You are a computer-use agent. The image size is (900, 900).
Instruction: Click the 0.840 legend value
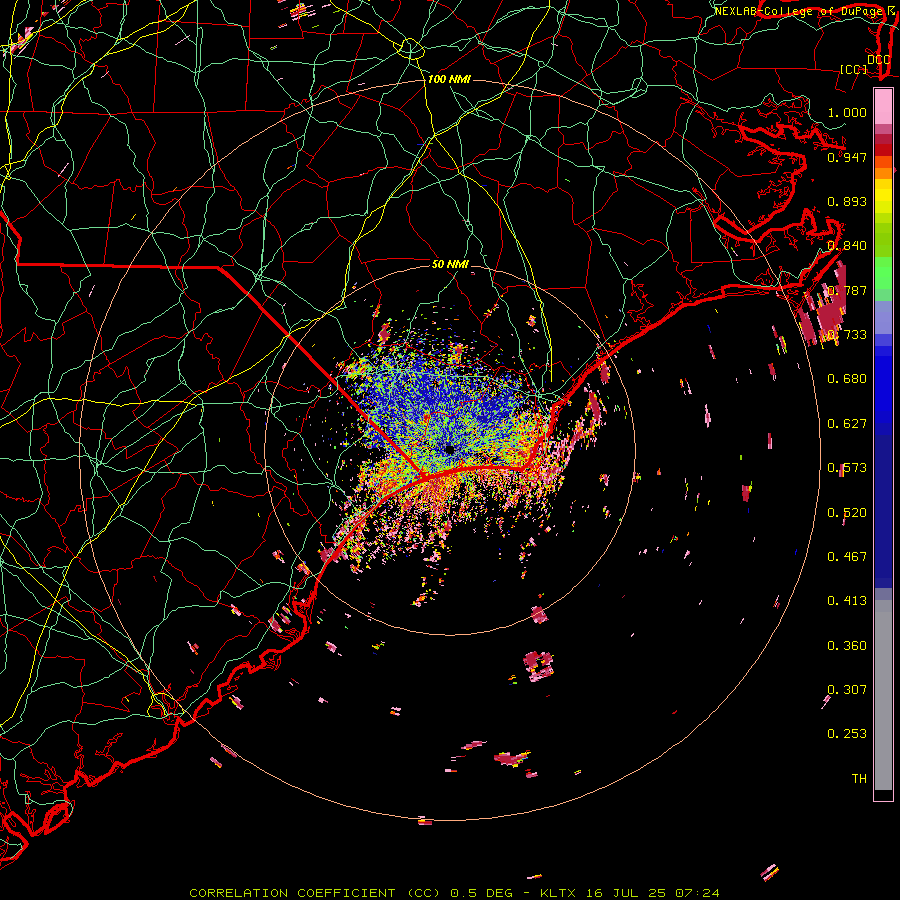(x=847, y=246)
